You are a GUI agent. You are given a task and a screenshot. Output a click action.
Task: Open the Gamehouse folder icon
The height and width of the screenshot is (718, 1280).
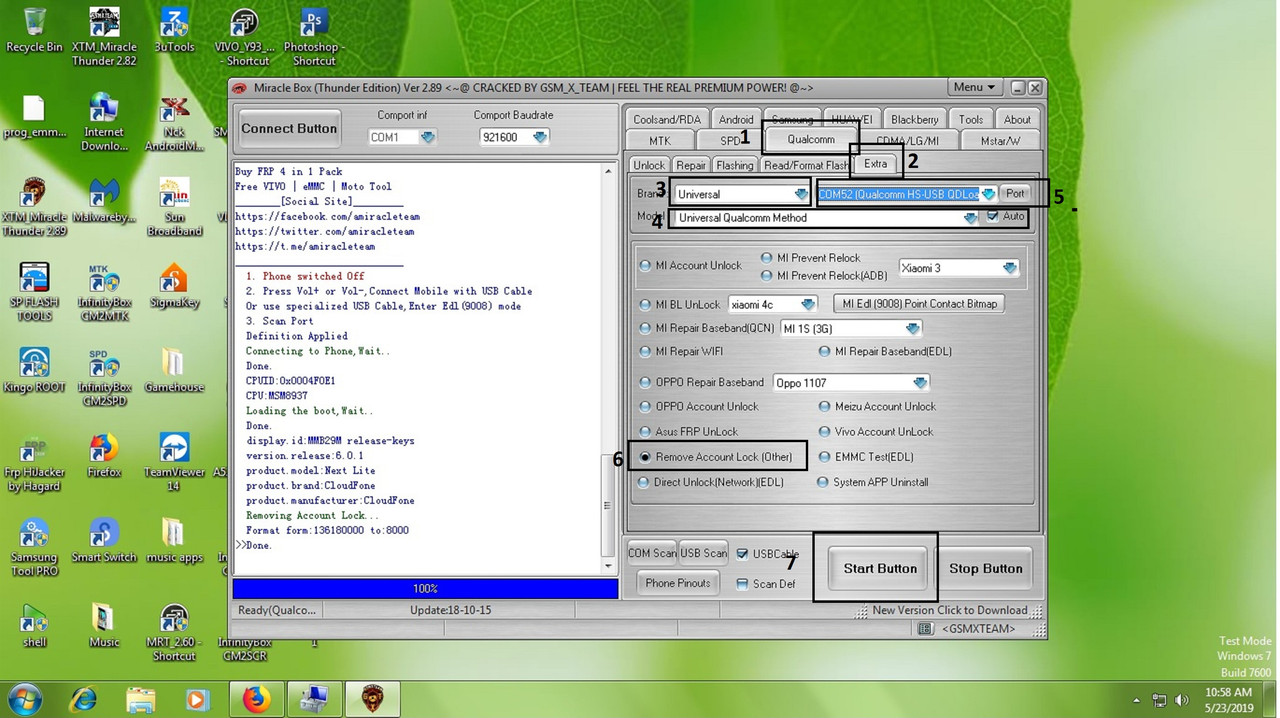coord(174,370)
